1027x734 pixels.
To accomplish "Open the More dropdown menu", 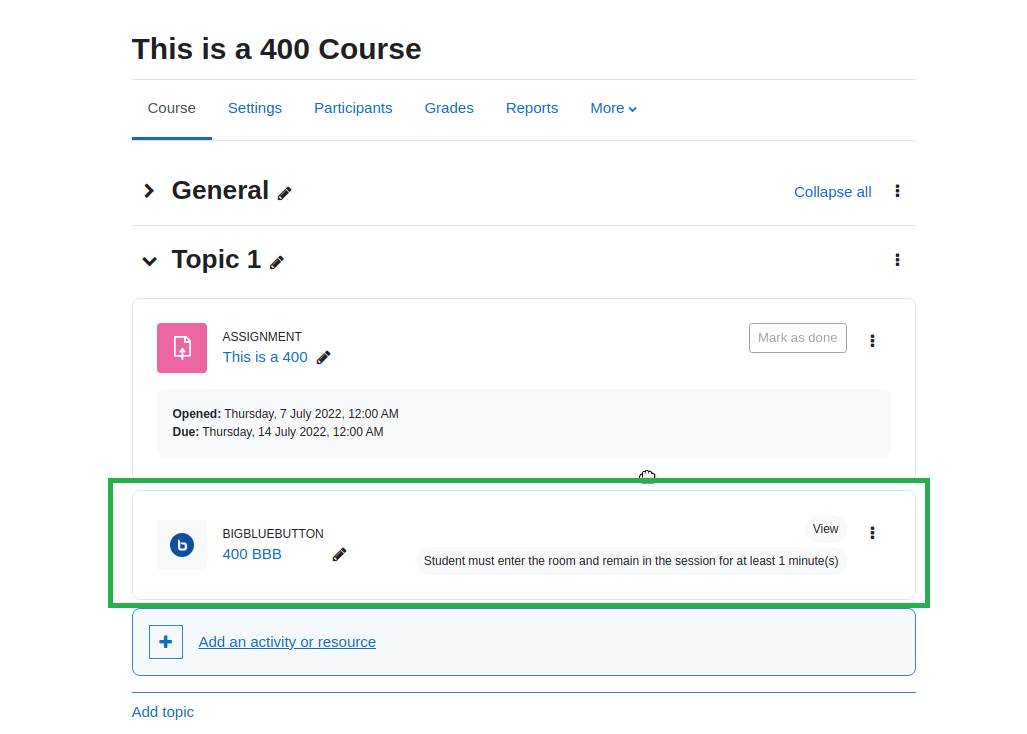I will click(614, 109).
